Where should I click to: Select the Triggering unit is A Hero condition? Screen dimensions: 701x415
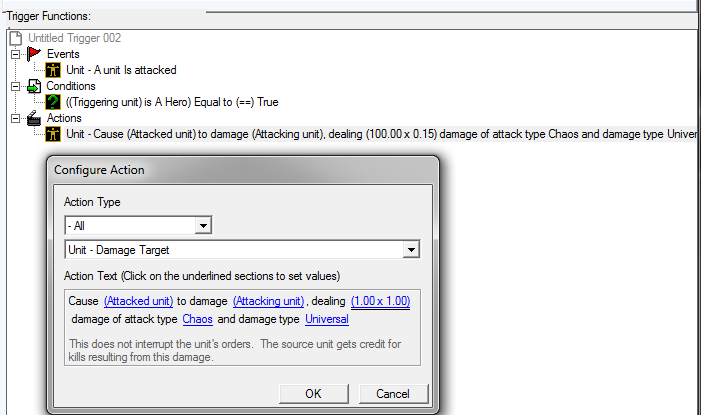pyautogui.click(x=172, y=102)
